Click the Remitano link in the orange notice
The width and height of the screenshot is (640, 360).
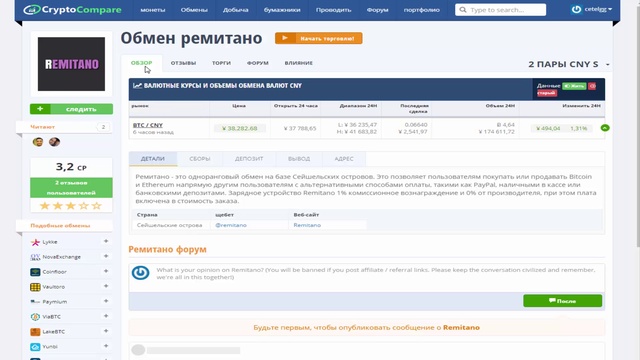pos(461,327)
